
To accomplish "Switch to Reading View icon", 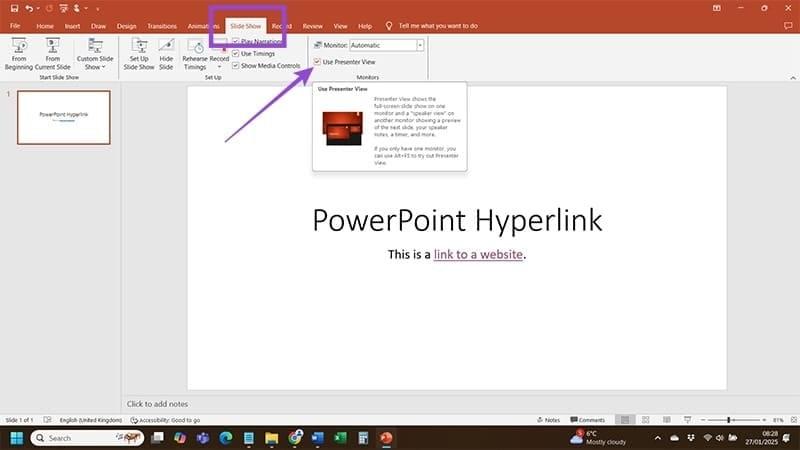I will [x=667, y=420].
